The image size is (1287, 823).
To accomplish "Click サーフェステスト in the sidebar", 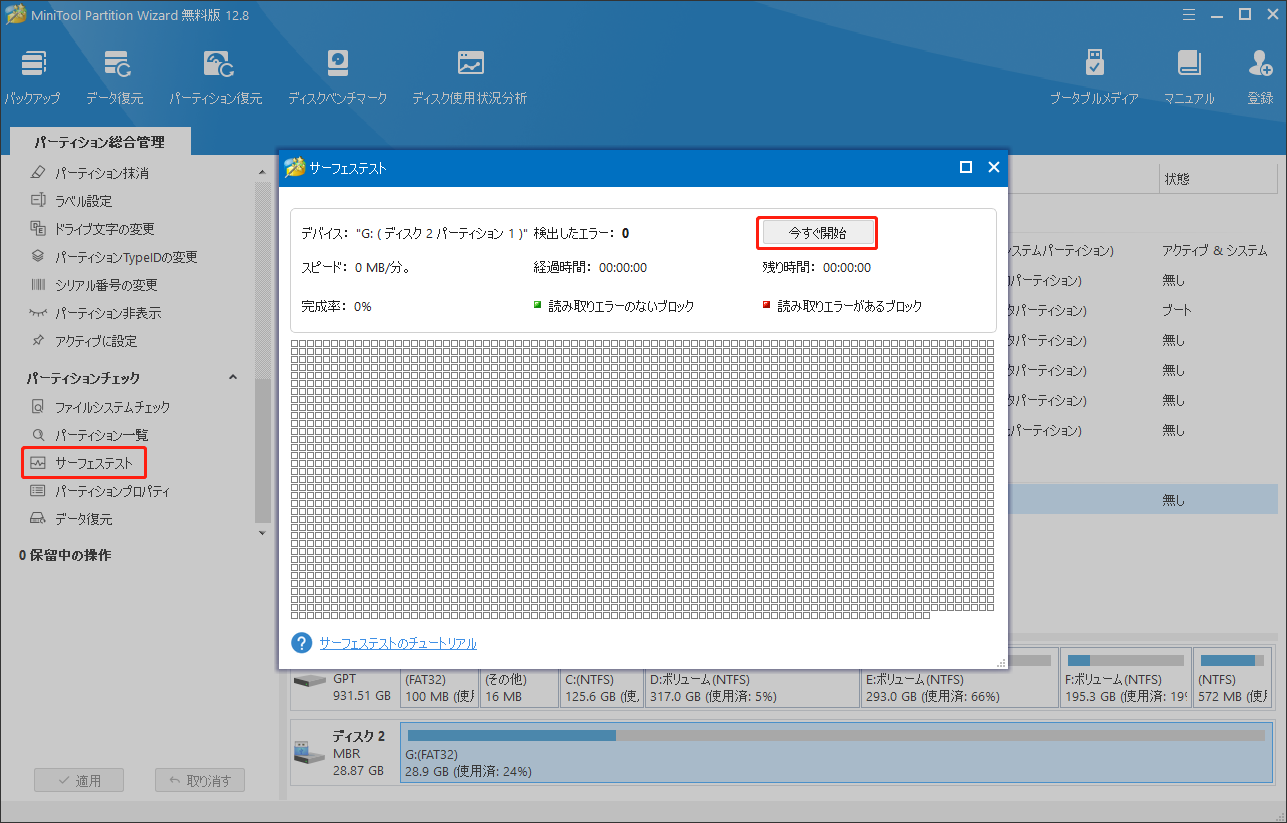I will pyautogui.click(x=93, y=463).
